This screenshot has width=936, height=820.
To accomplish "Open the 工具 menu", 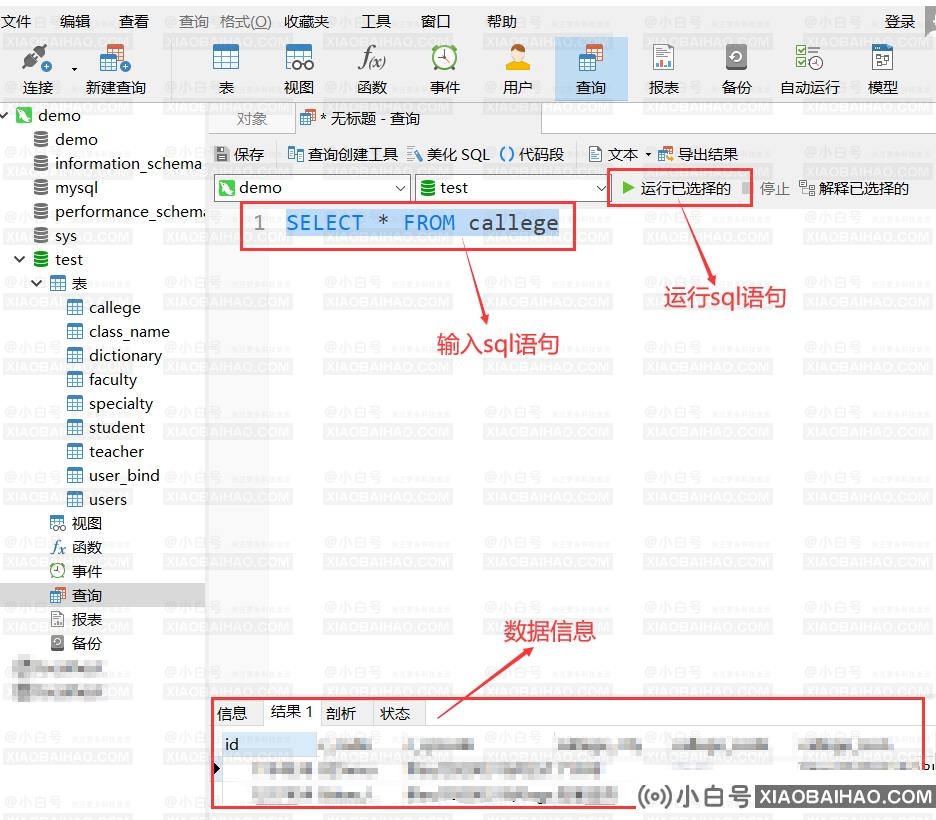I will pyautogui.click(x=376, y=21).
